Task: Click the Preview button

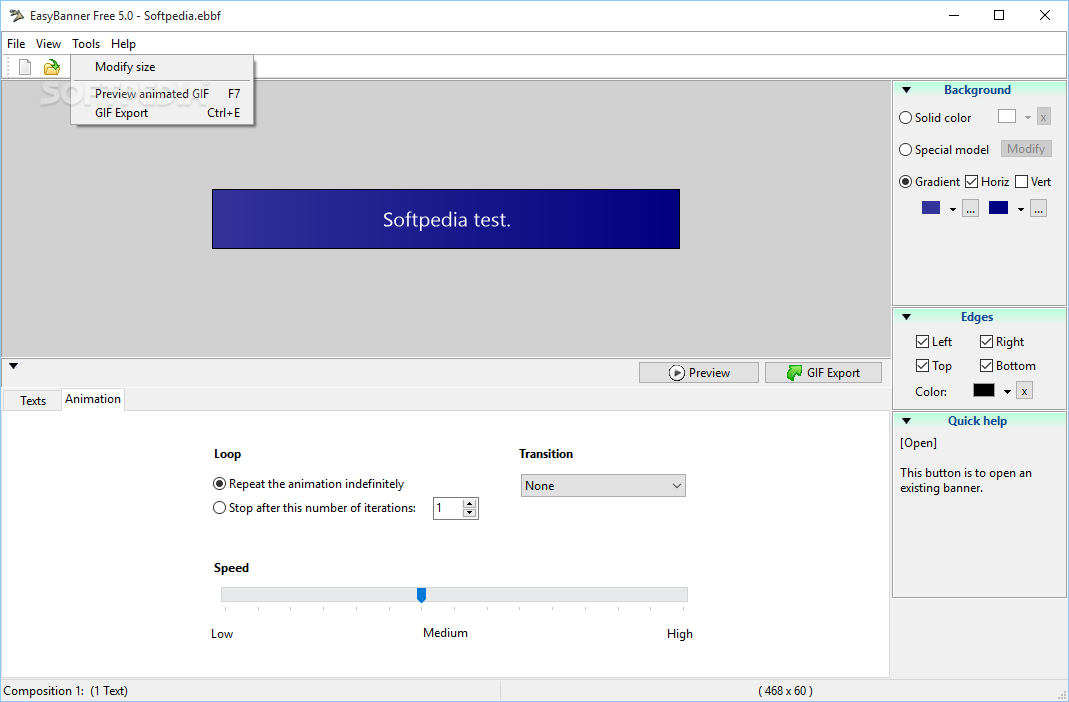Action: pyautogui.click(x=699, y=373)
